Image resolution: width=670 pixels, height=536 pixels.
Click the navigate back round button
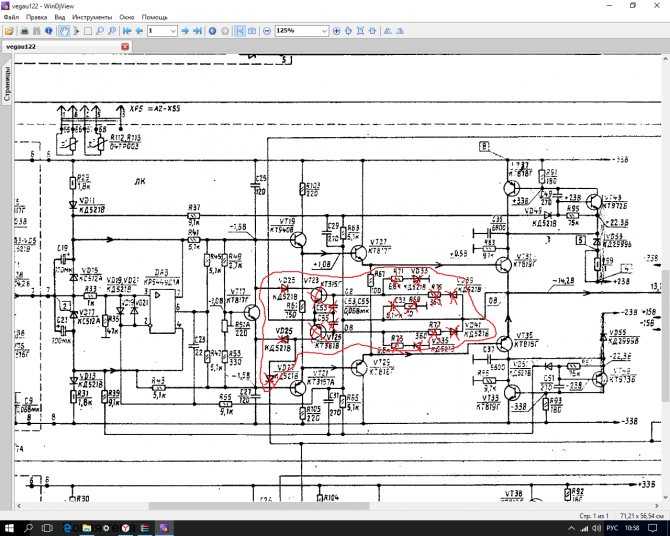click(212, 31)
